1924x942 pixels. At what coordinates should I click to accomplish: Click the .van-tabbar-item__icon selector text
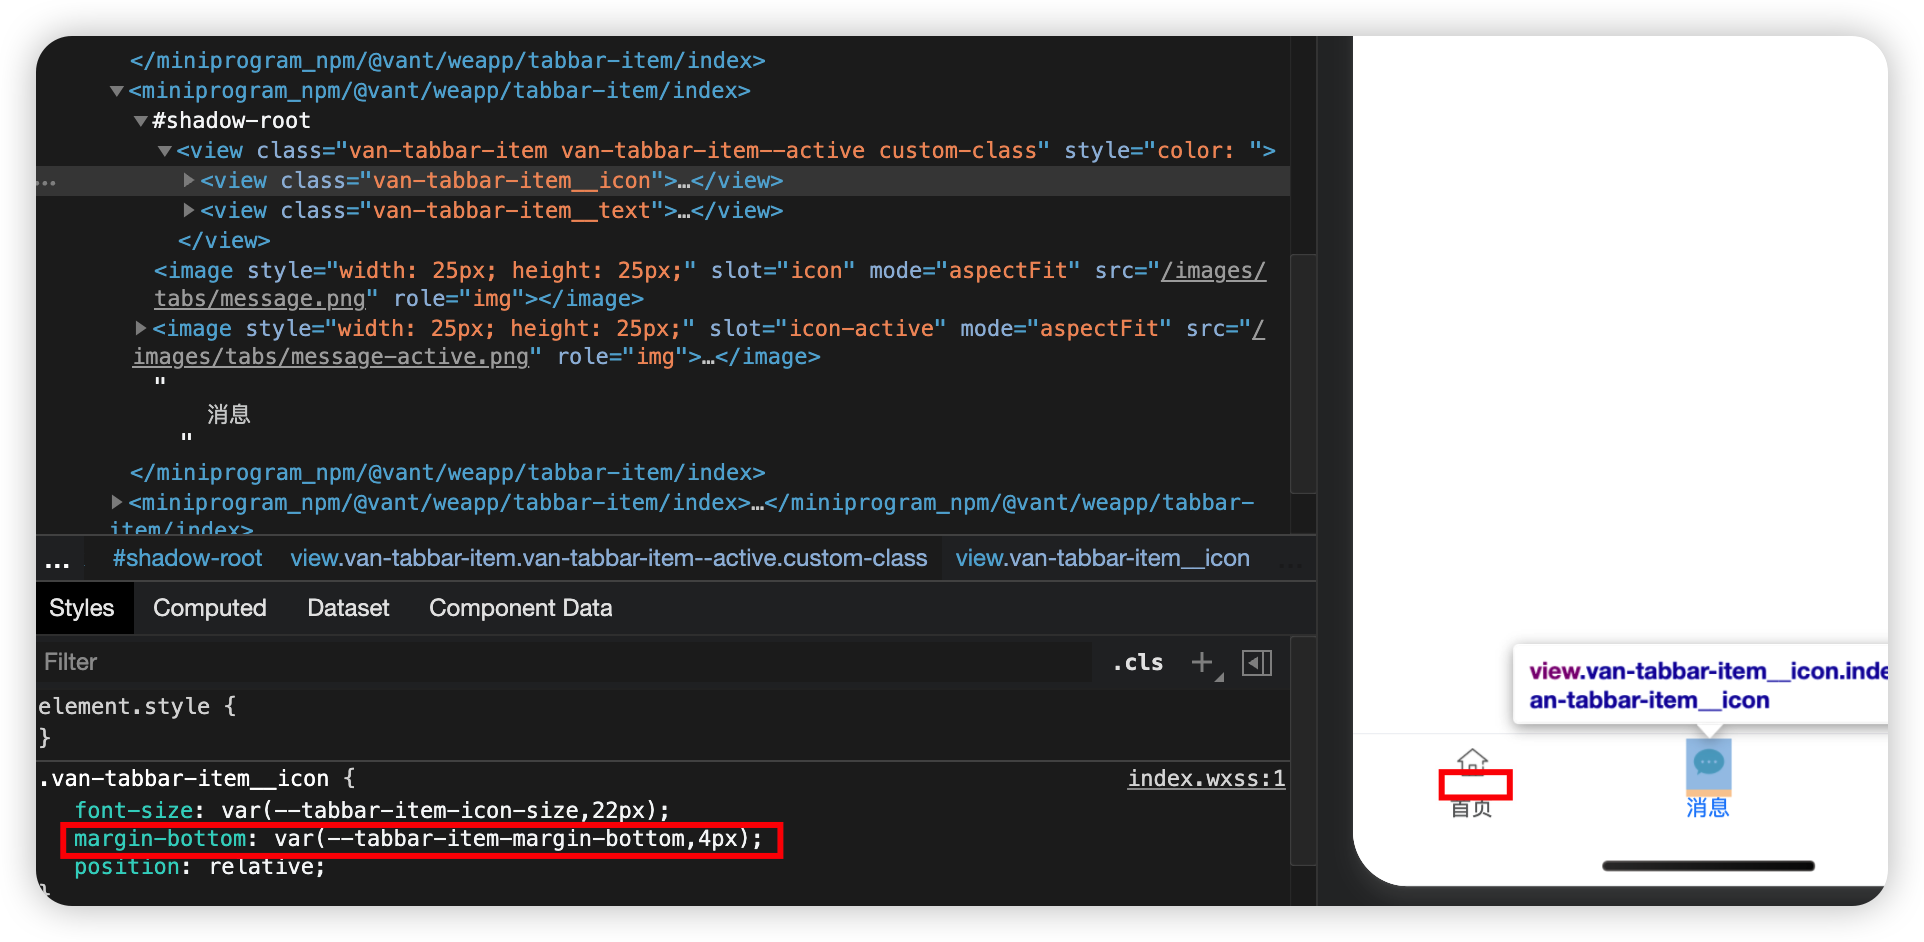click(184, 778)
